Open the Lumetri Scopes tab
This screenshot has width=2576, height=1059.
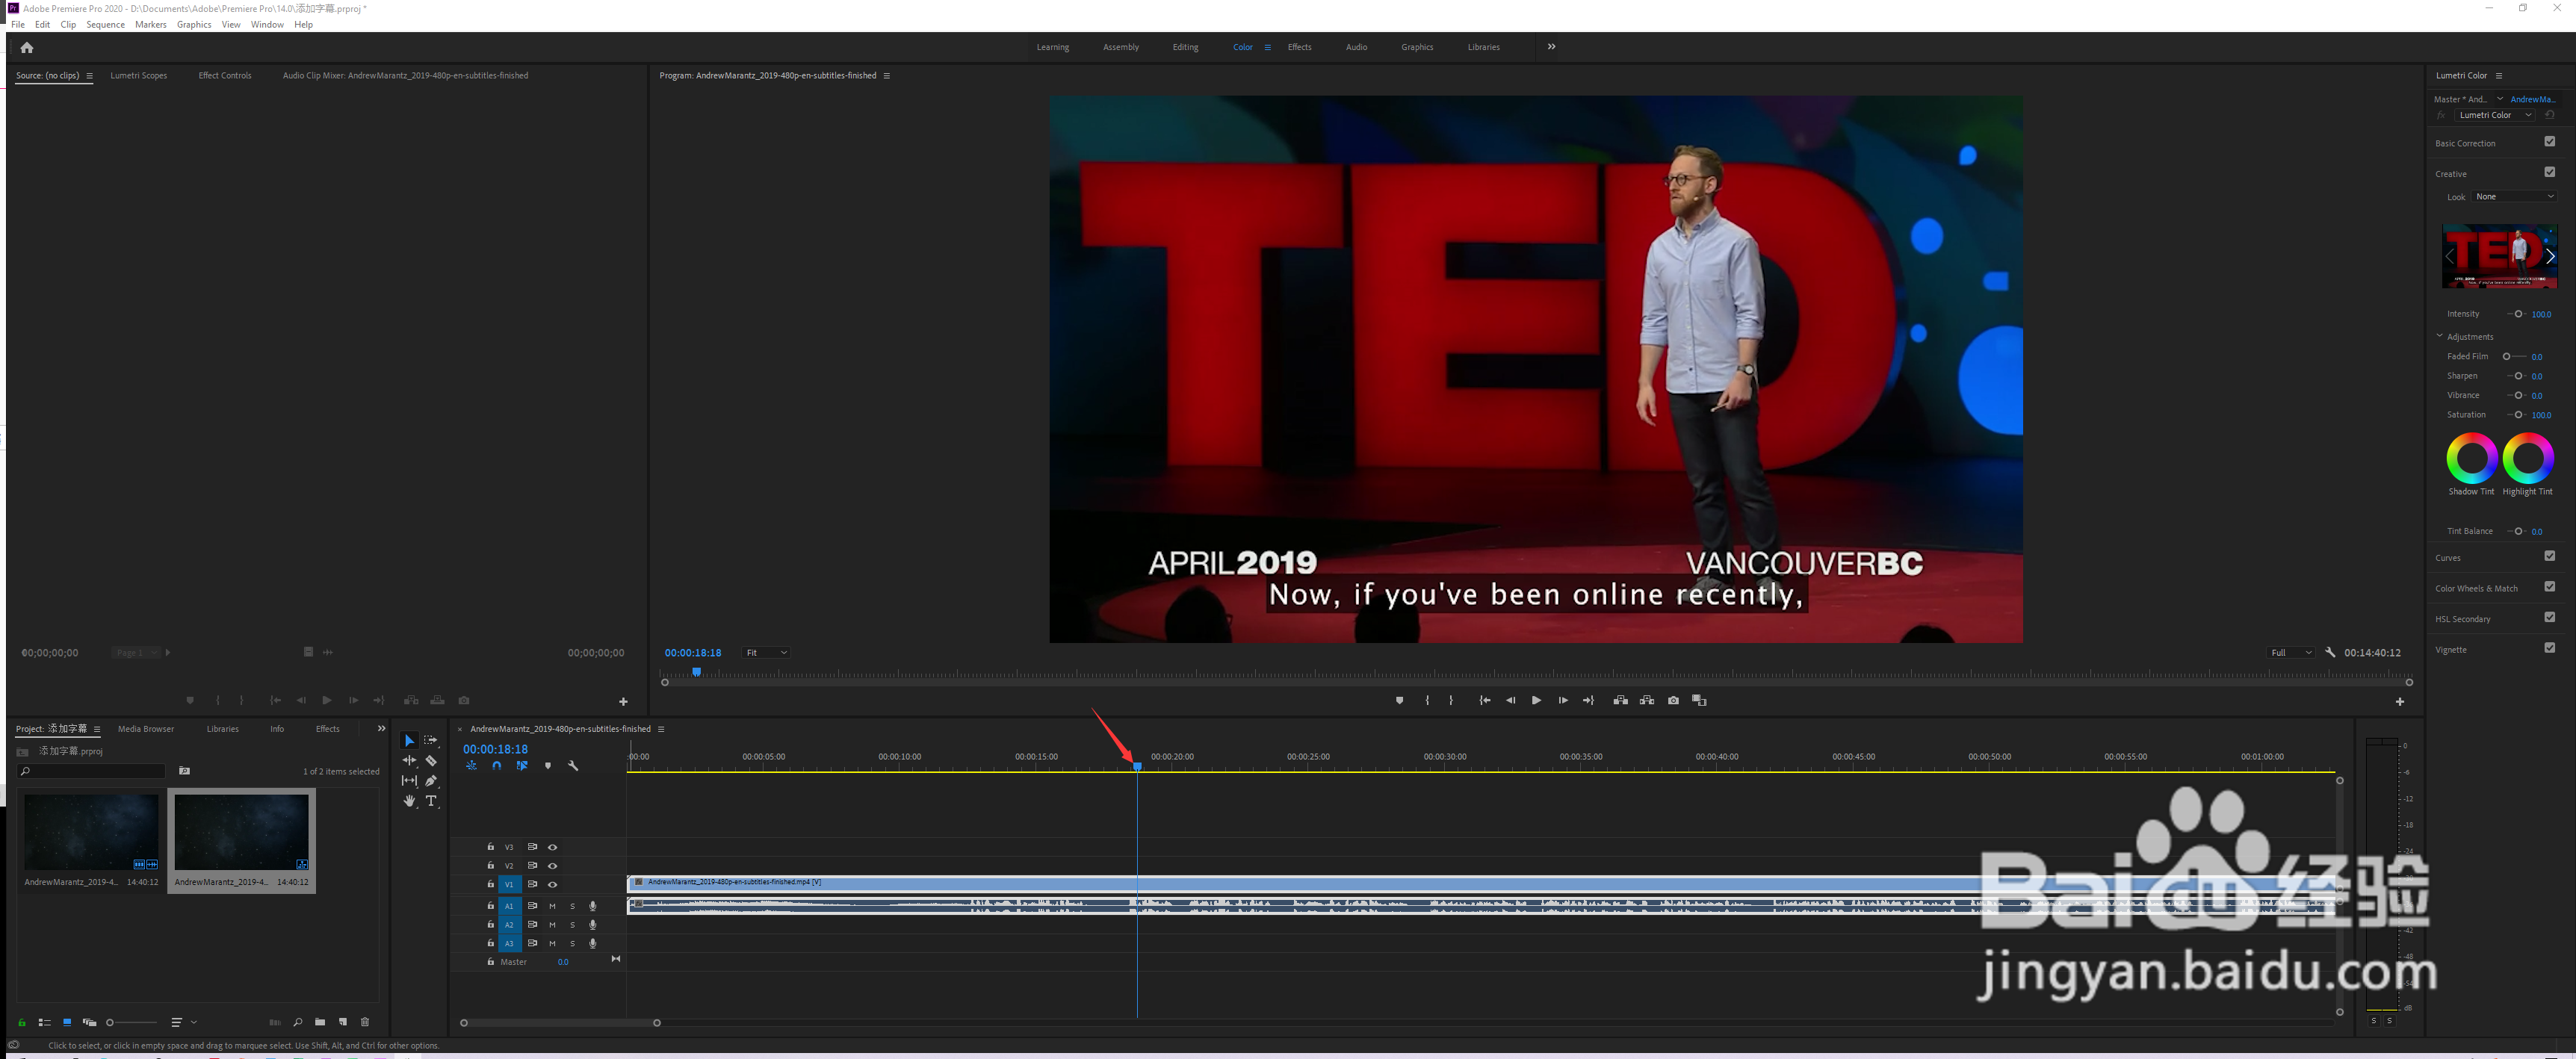tap(139, 76)
